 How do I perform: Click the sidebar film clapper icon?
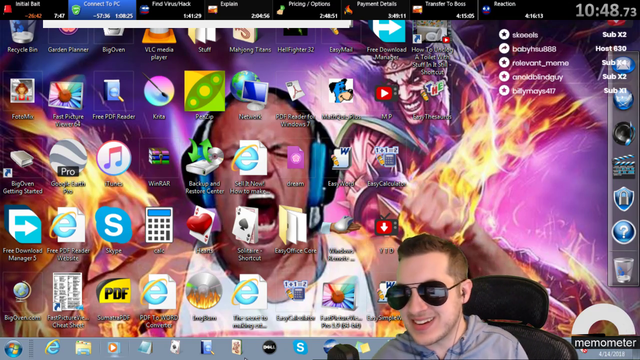[x=623, y=166]
